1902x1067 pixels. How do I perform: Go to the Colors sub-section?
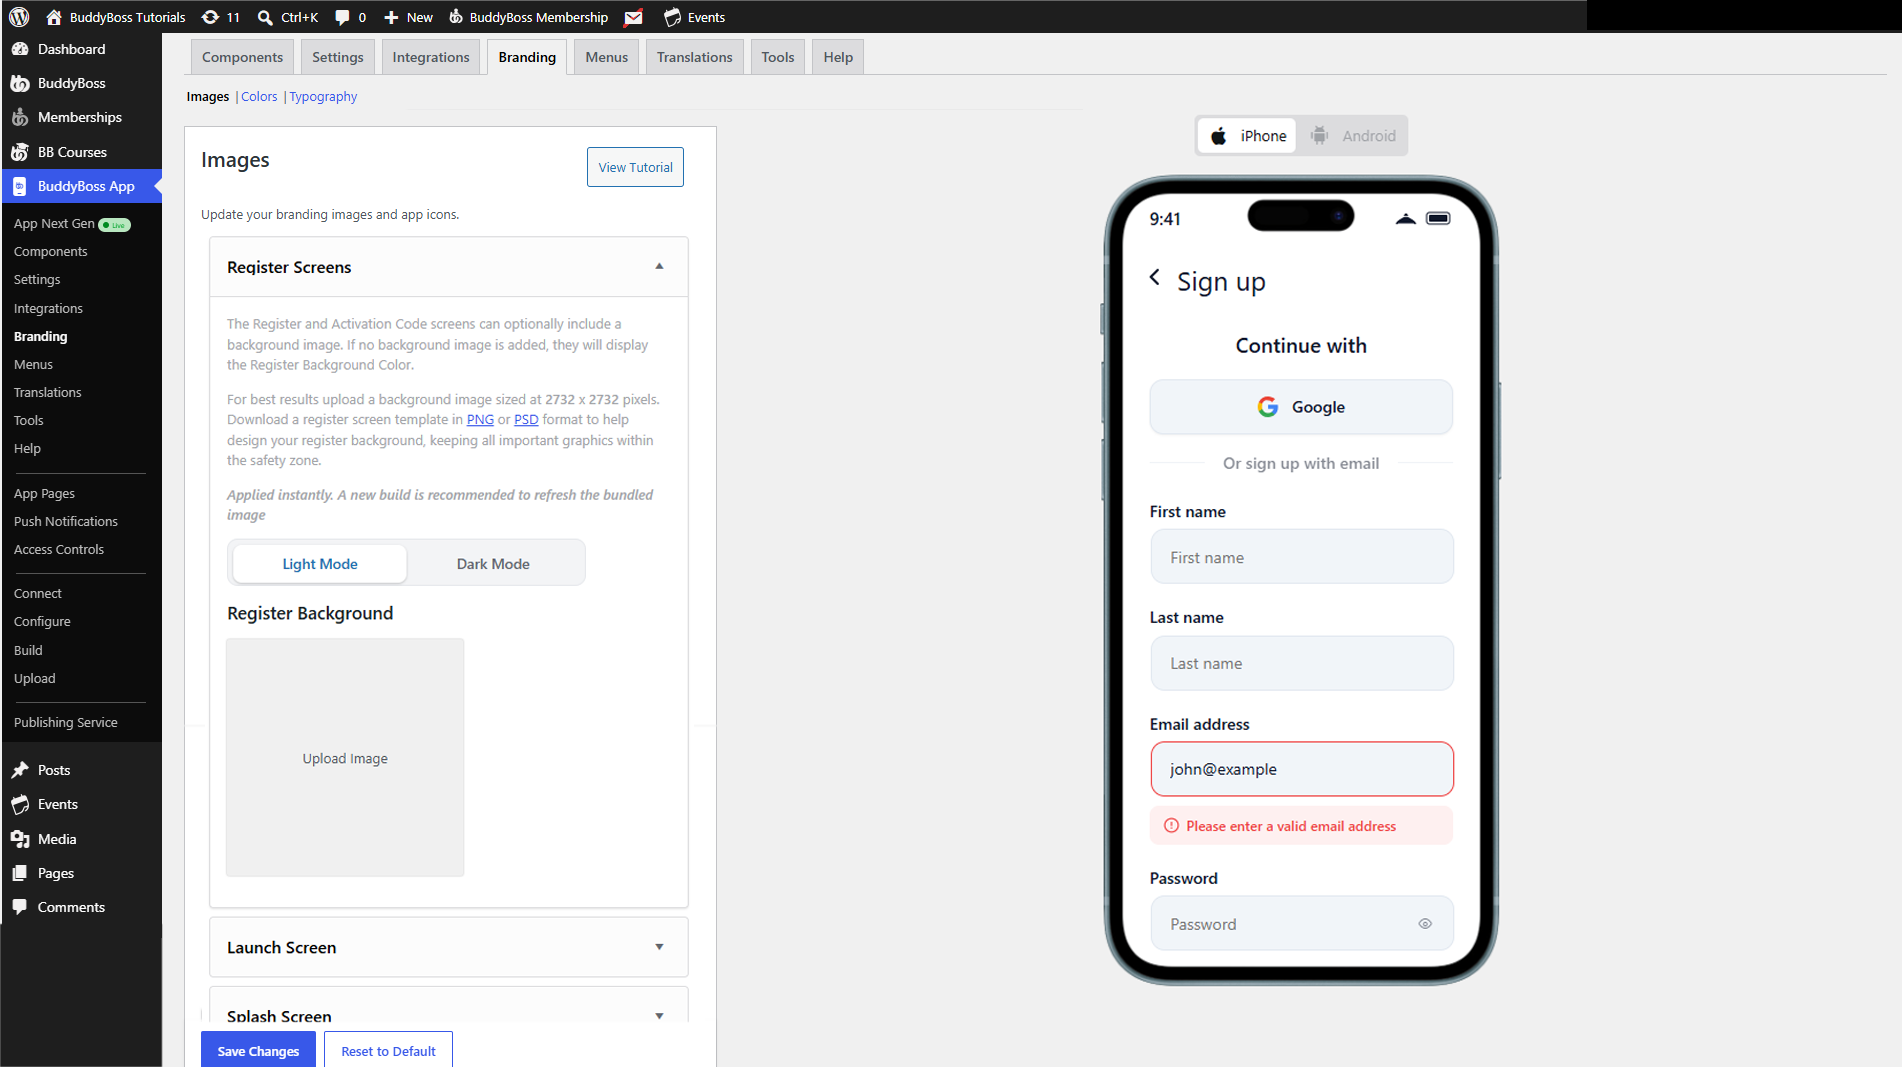pos(259,96)
